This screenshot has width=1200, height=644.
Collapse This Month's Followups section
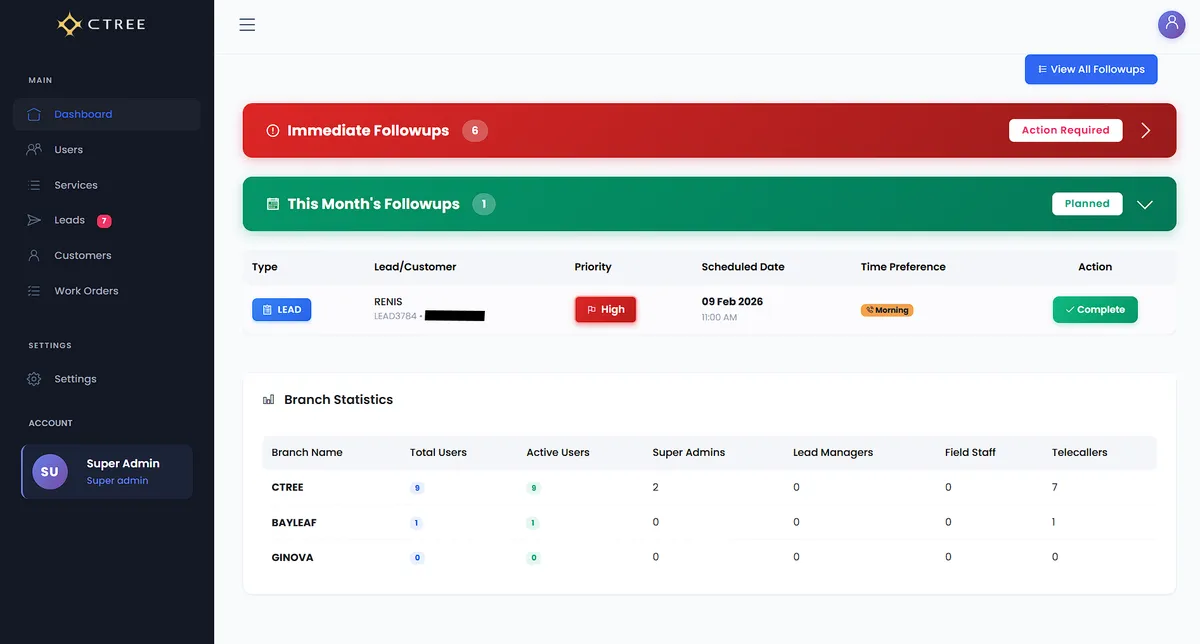pos(1145,203)
